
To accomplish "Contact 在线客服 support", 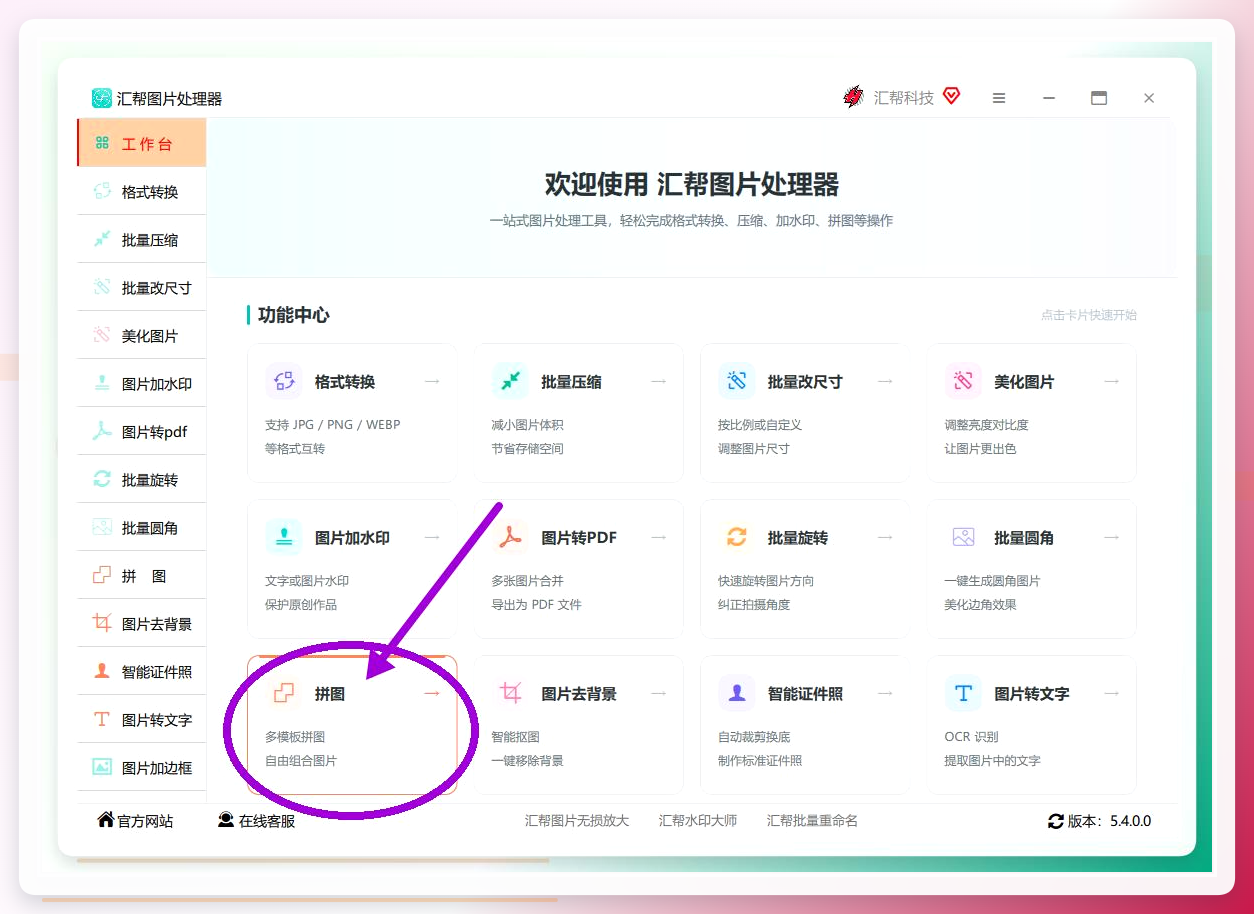I will [257, 820].
